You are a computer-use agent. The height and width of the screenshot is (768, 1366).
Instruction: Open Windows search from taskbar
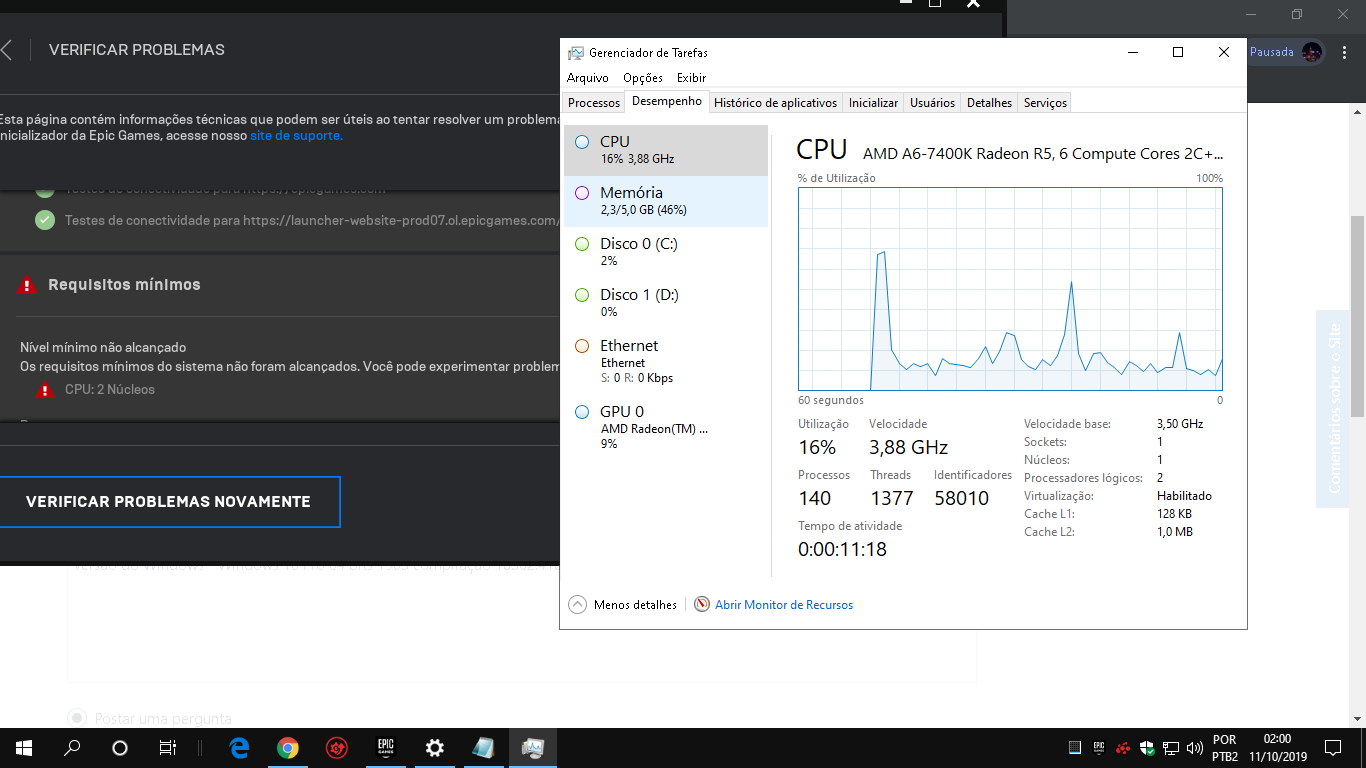[72, 748]
